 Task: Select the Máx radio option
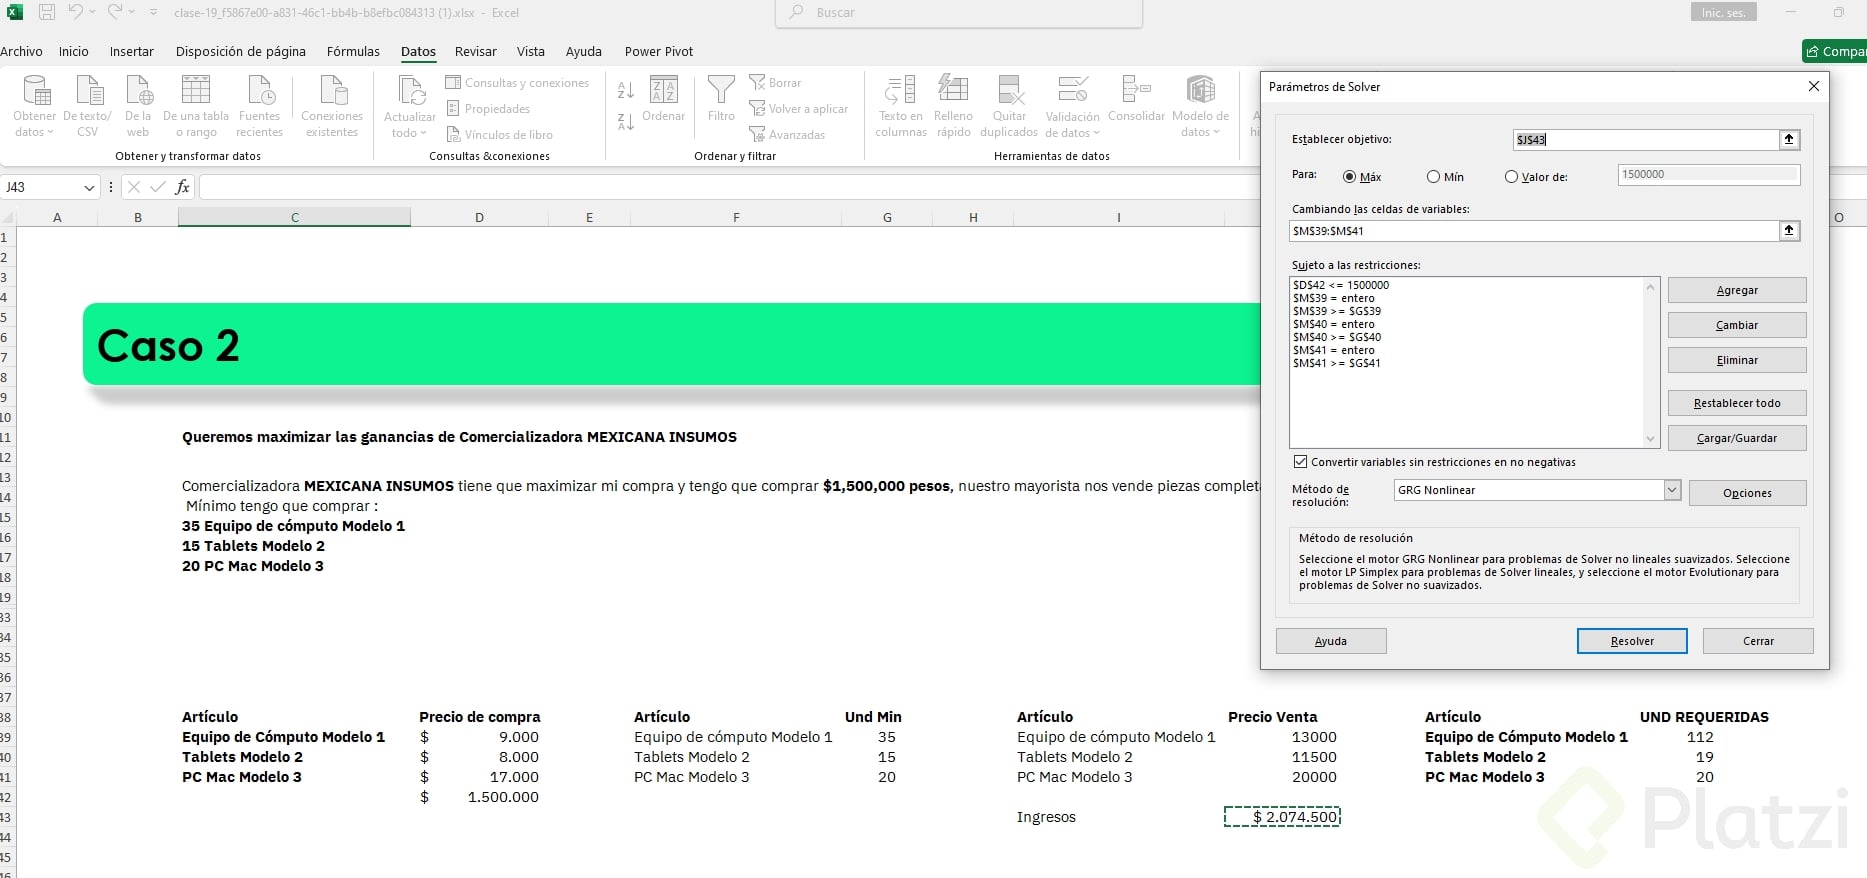pyautogui.click(x=1350, y=177)
